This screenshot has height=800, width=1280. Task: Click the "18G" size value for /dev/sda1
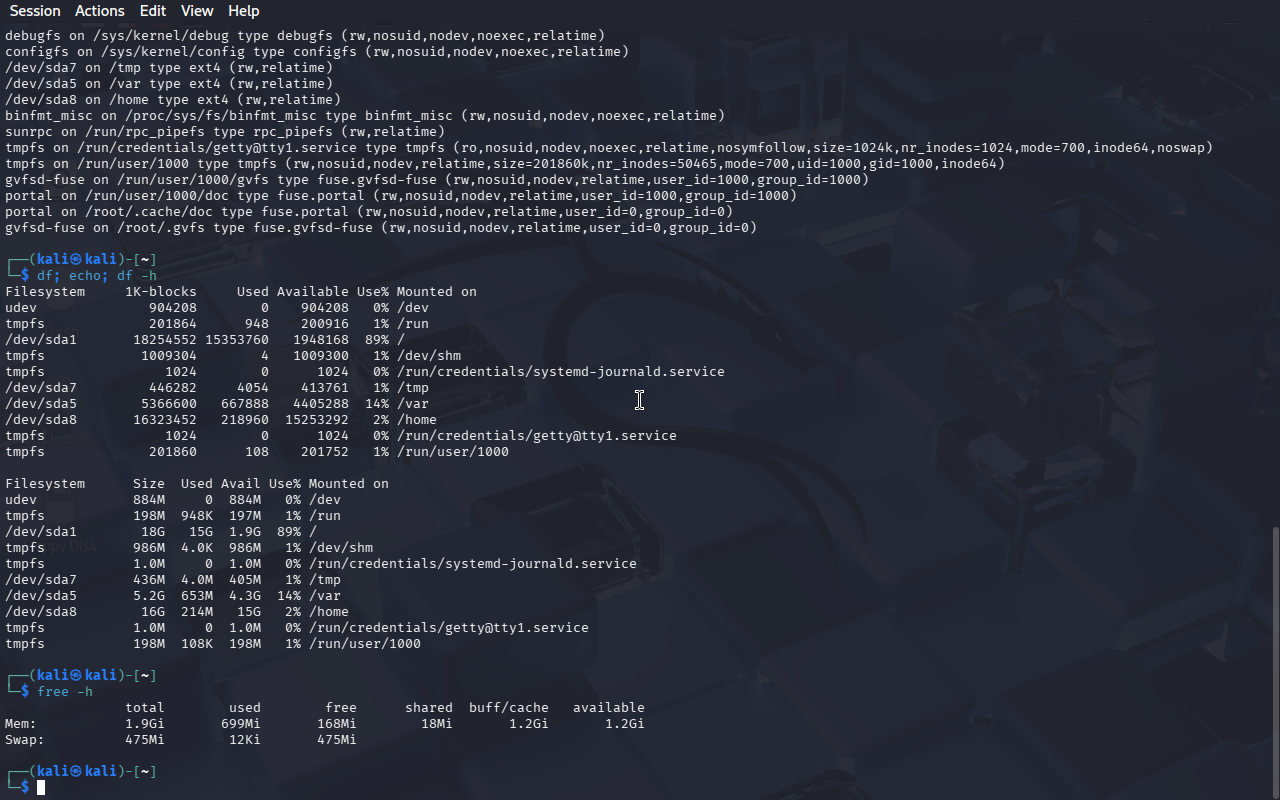click(x=153, y=531)
